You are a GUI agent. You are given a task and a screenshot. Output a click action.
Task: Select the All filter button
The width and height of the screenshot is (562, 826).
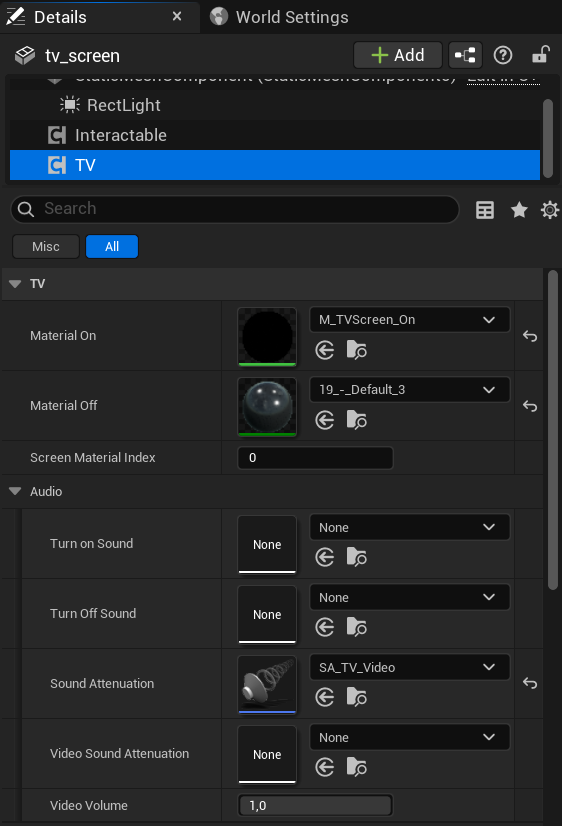tap(112, 247)
